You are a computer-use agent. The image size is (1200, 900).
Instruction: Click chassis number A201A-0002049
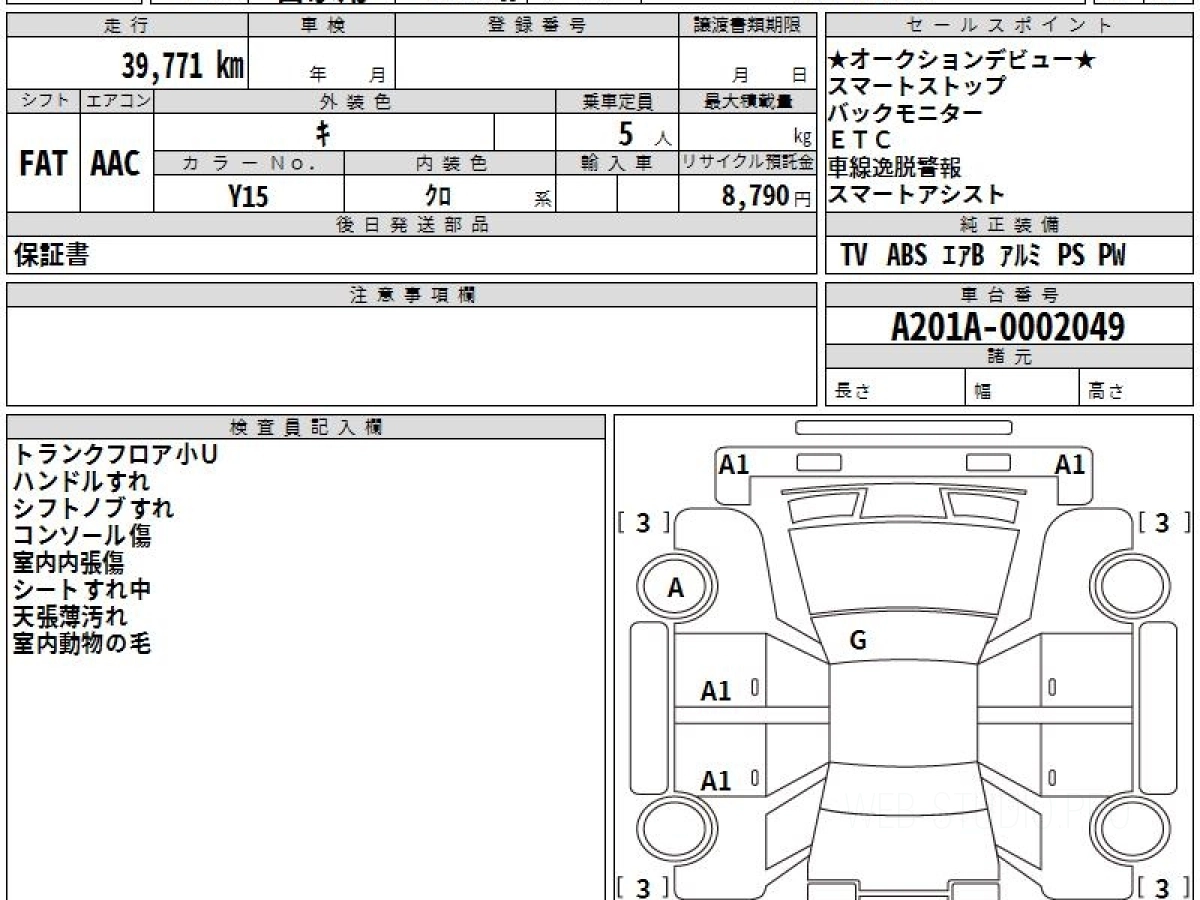tap(1008, 326)
